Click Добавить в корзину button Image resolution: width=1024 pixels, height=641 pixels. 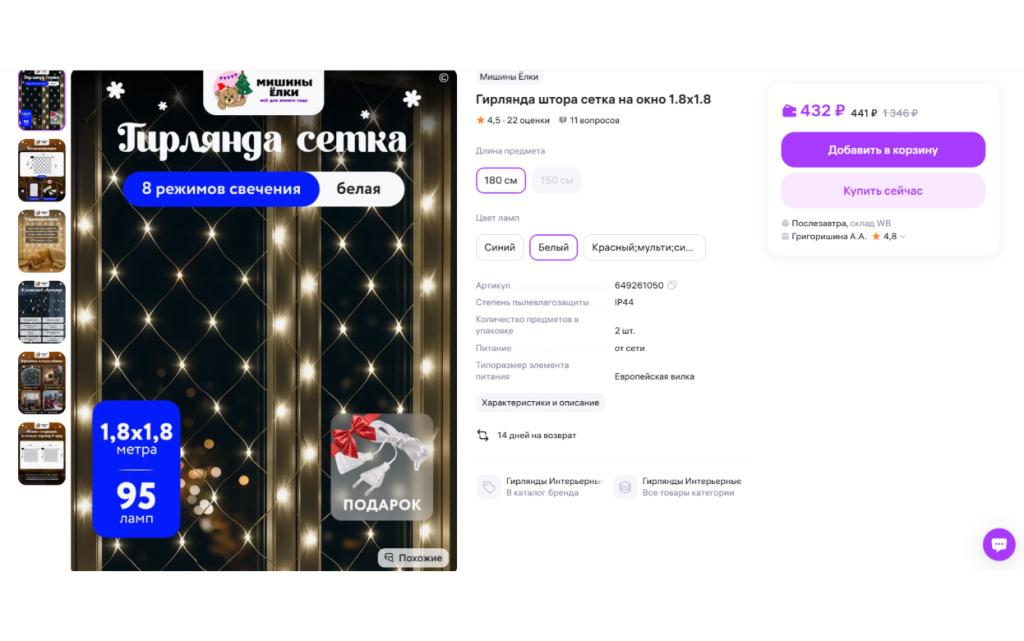pos(883,149)
